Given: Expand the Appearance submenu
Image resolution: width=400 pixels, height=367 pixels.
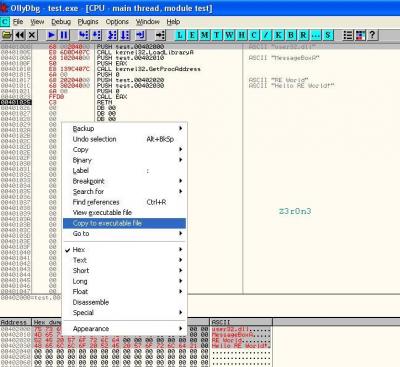Looking at the screenshot, I should [124, 329].
